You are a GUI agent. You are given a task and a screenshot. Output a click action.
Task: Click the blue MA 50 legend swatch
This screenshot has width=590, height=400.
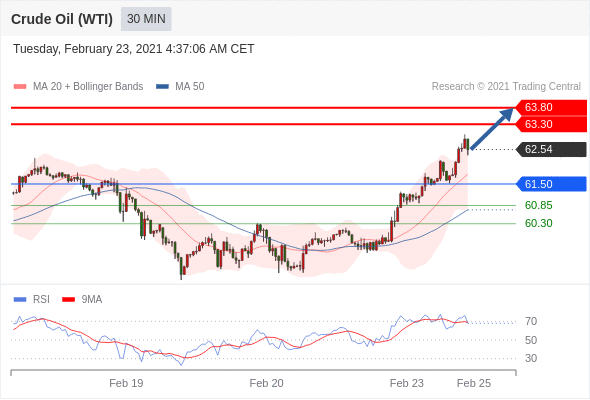click(x=162, y=87)
